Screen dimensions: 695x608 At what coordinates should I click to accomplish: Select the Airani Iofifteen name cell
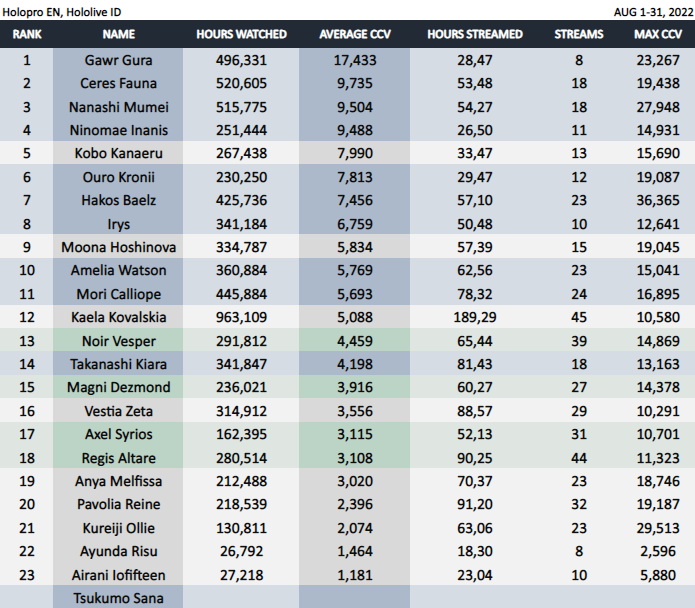pos(118,575)
